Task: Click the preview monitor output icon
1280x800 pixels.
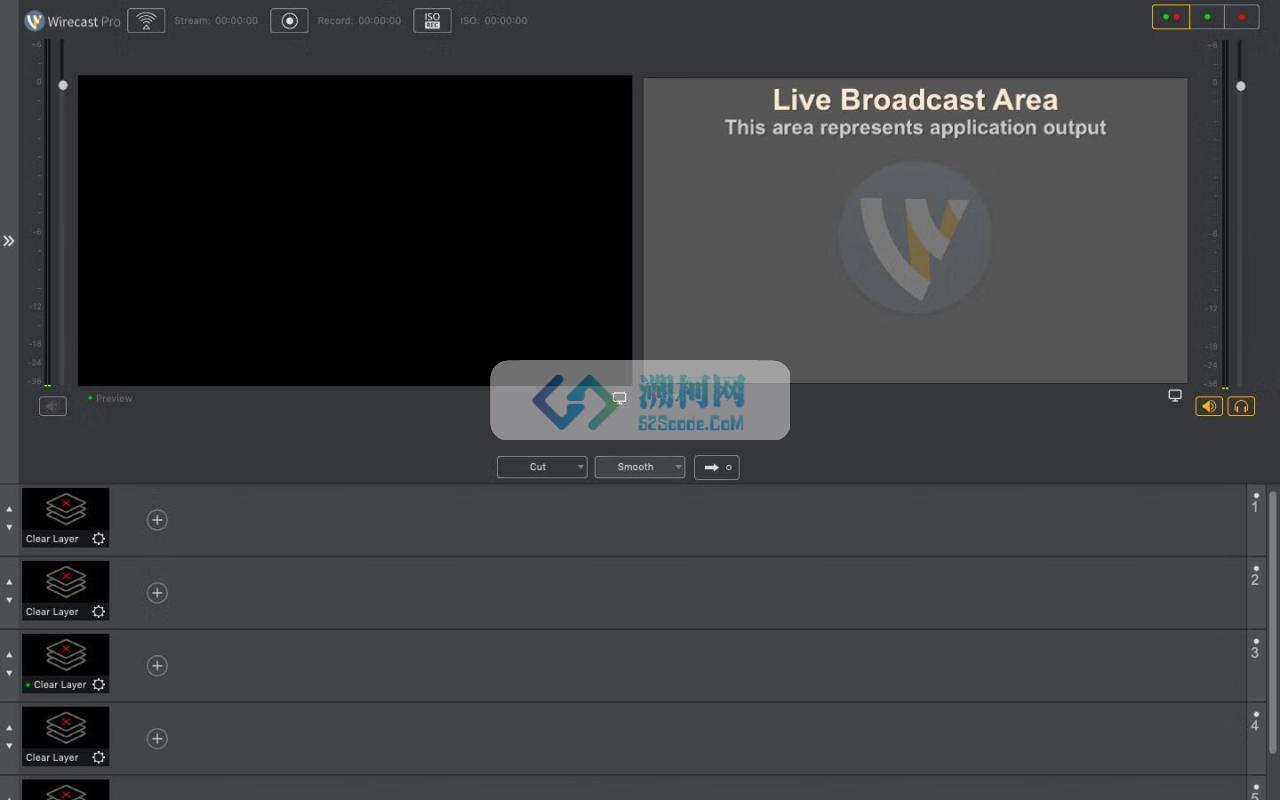Action: click(x=619, y=398)
